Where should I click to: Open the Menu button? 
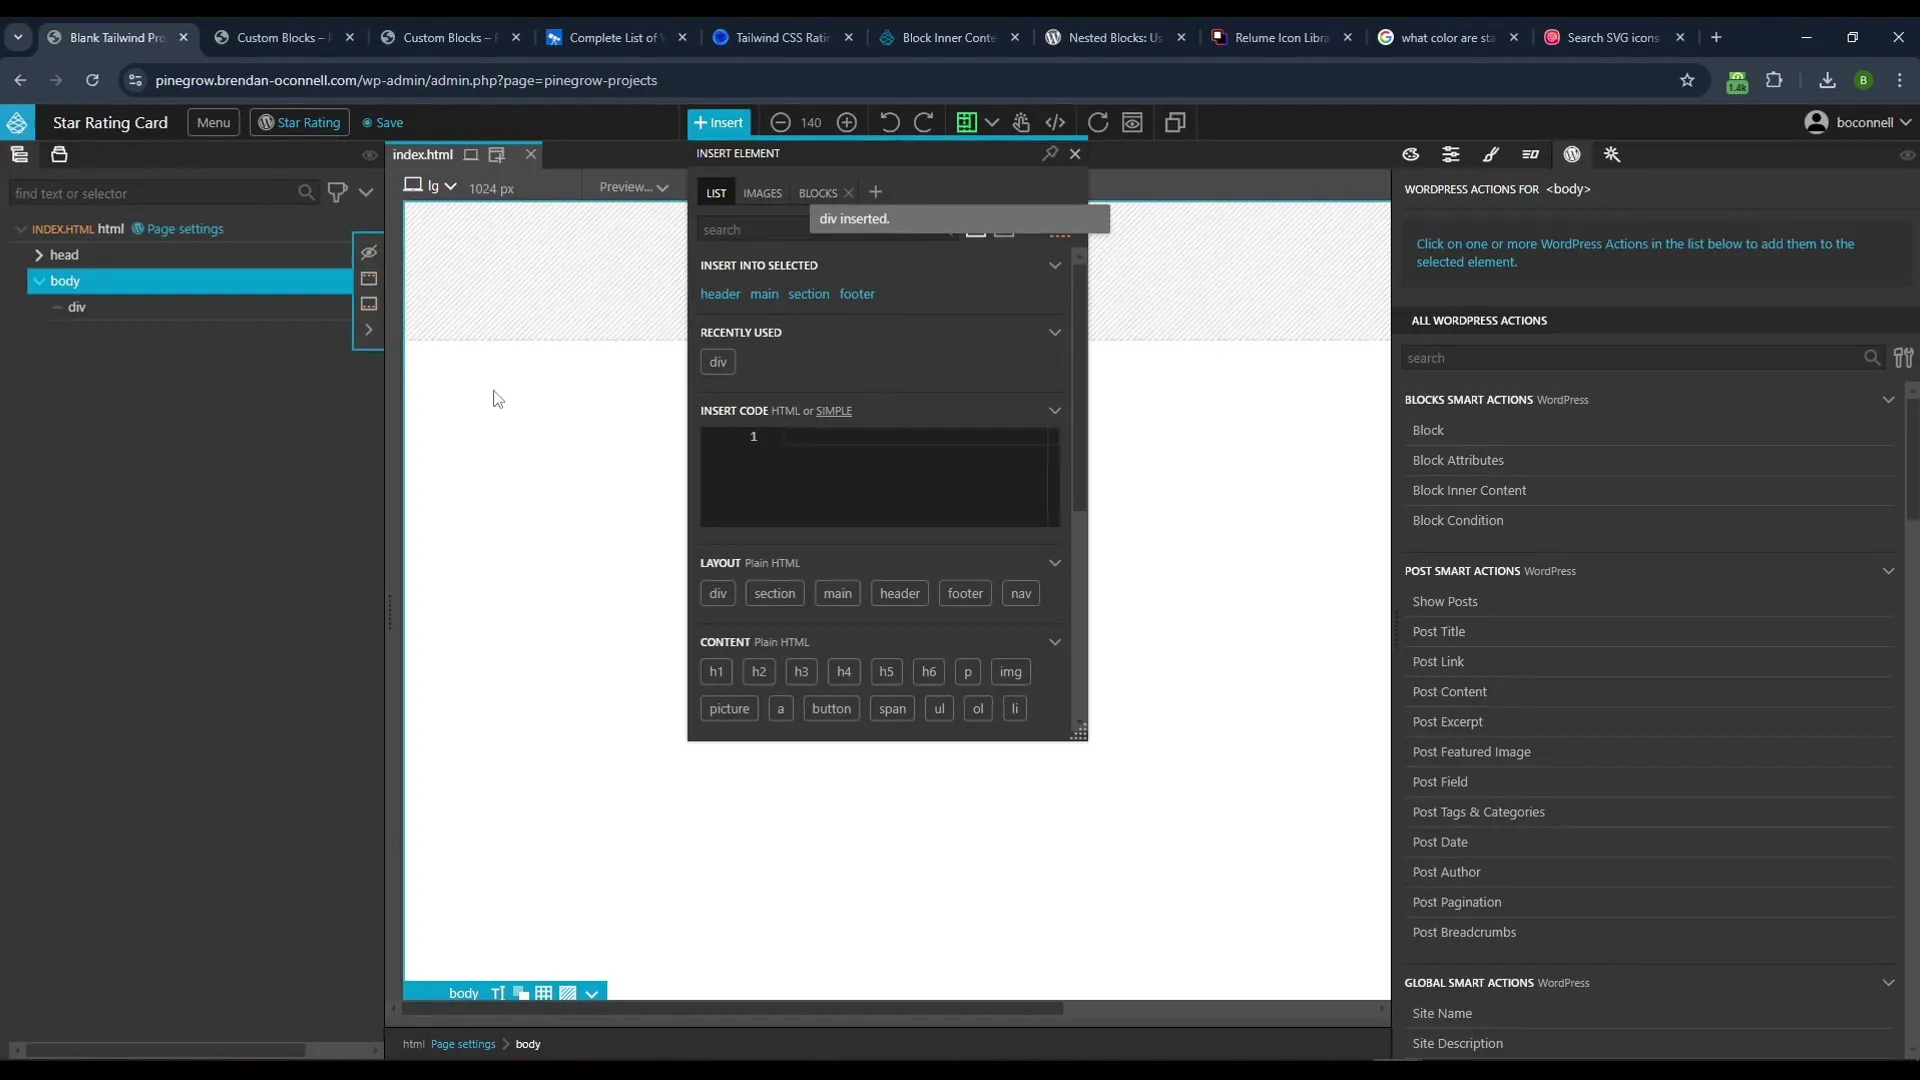[x=213, y=122]
